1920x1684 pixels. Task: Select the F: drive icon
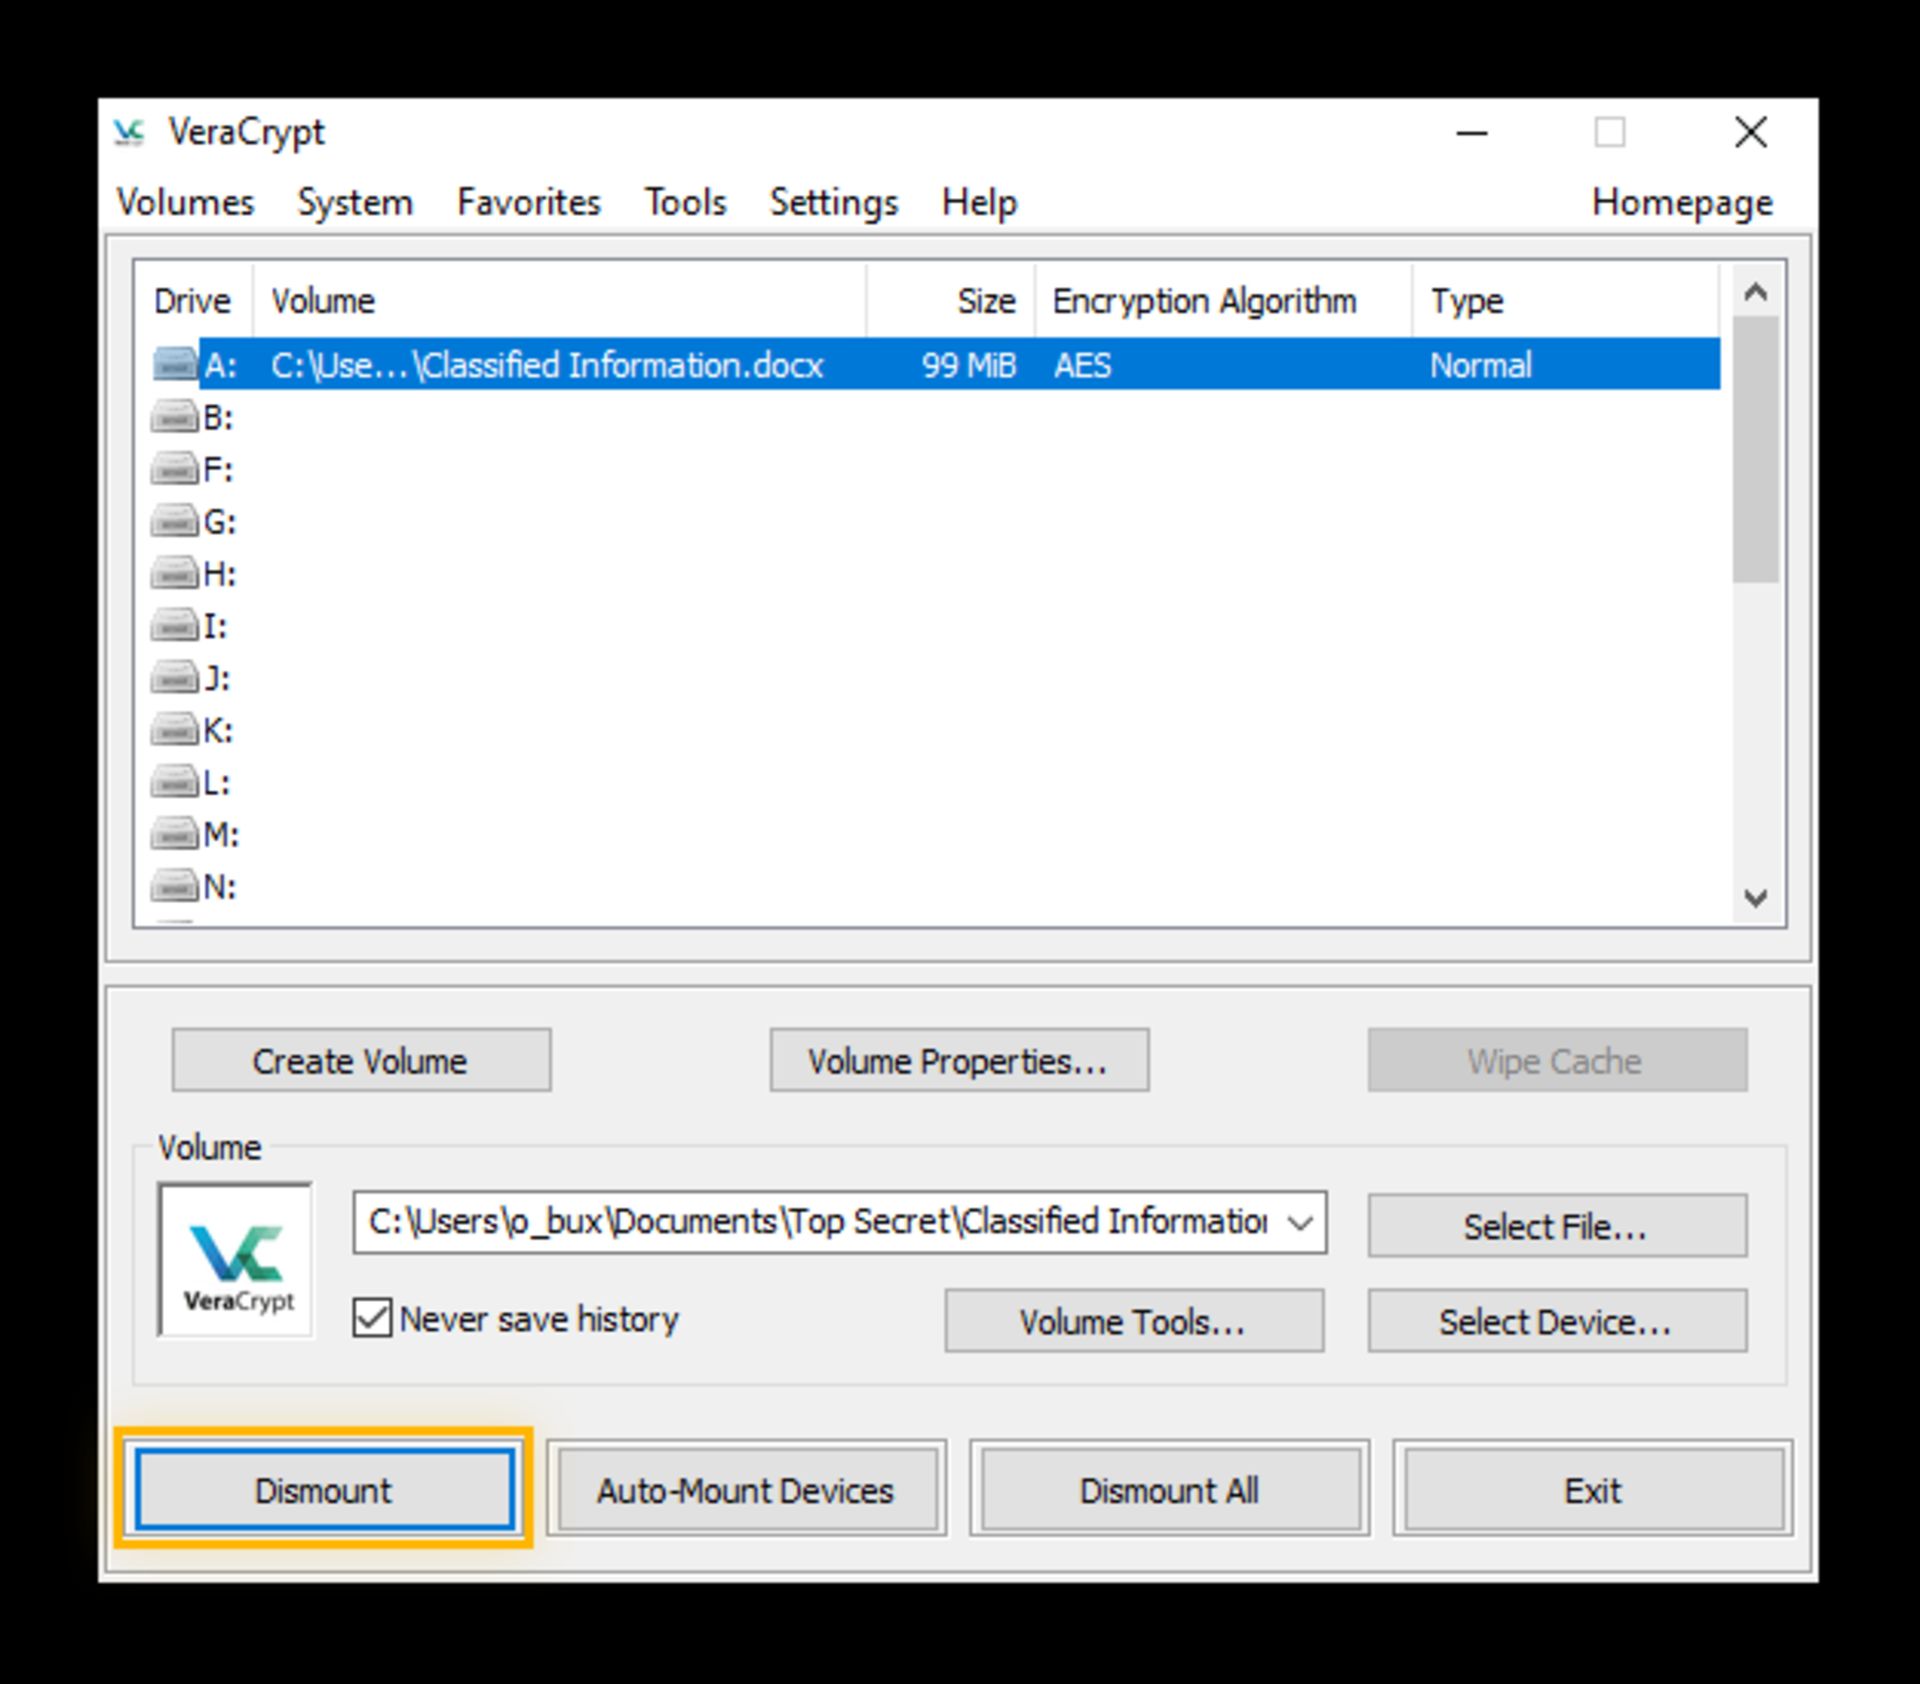(x=175, y=469)
